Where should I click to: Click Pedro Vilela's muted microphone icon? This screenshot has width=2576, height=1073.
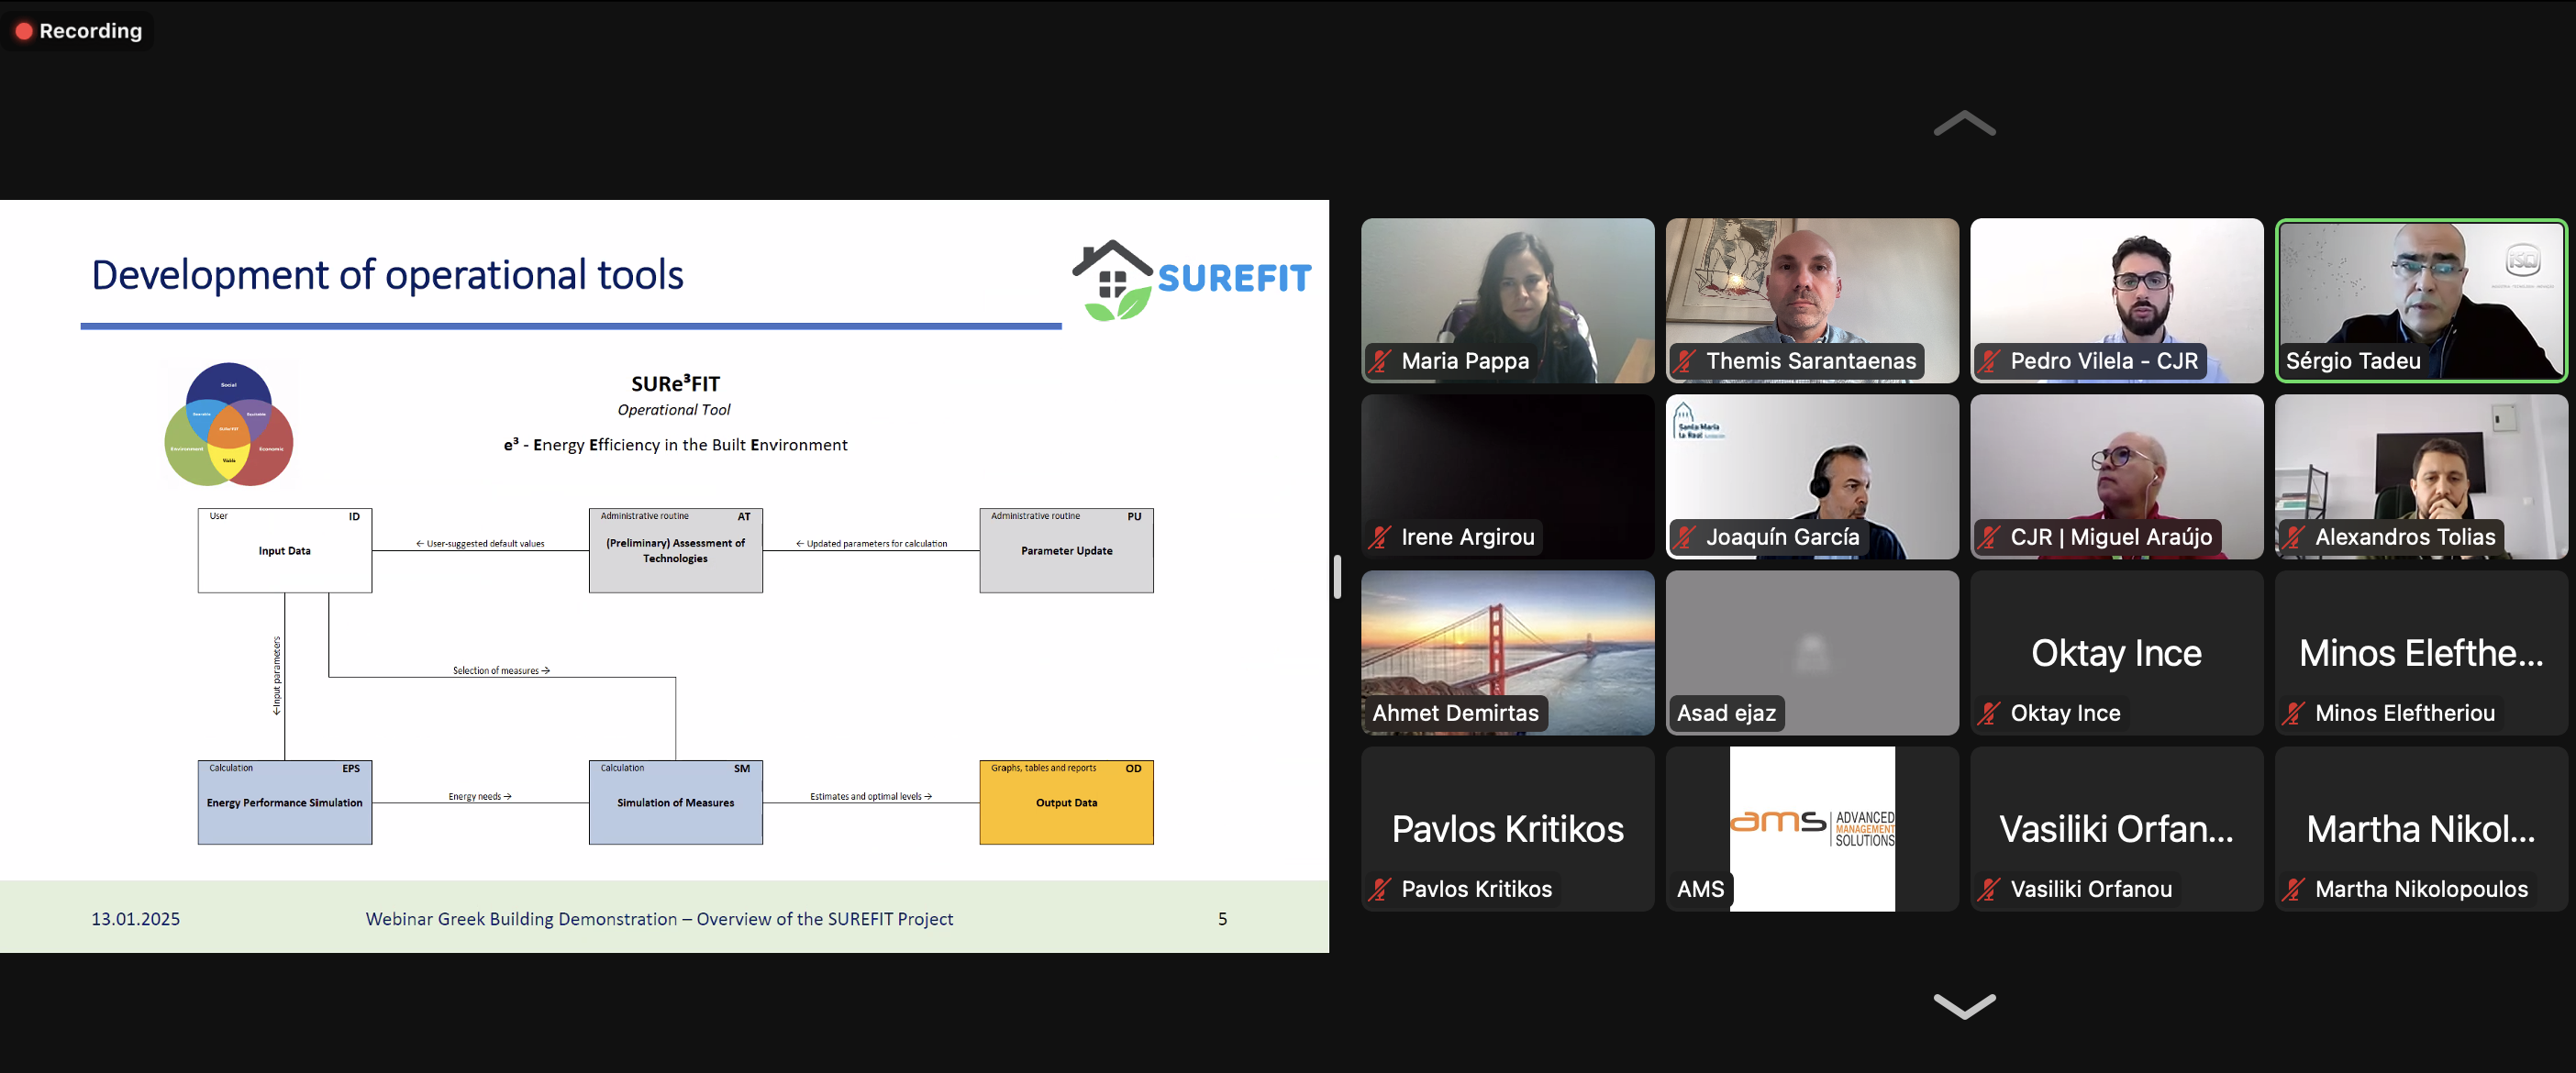(x=1989, y=361)
